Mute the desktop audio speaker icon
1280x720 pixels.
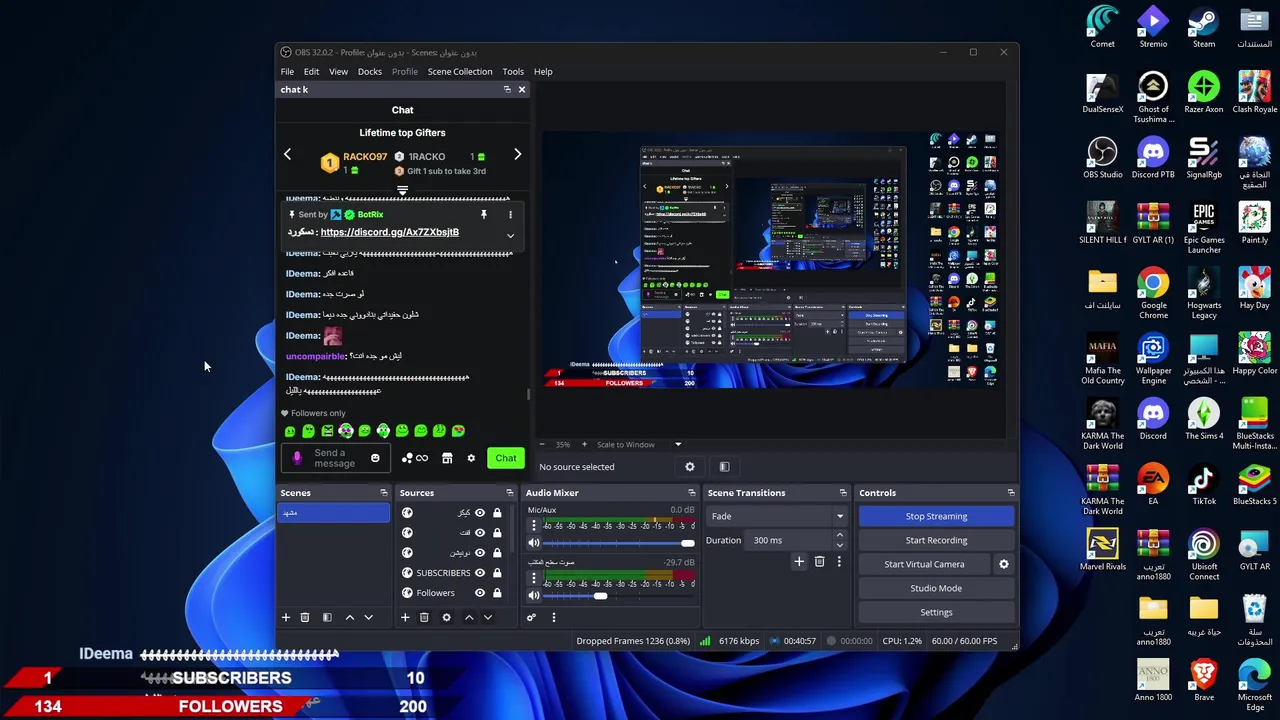click(x=534, y=596)
